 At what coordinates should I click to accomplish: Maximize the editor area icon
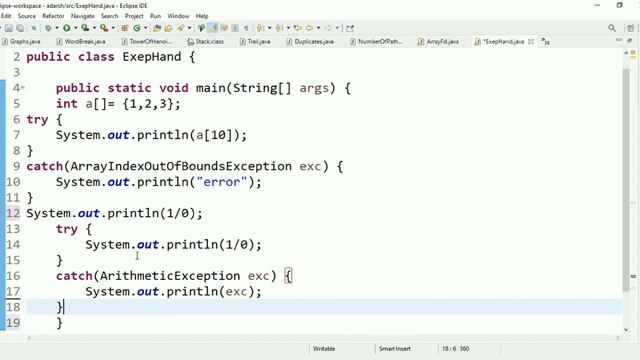point(630,40)
